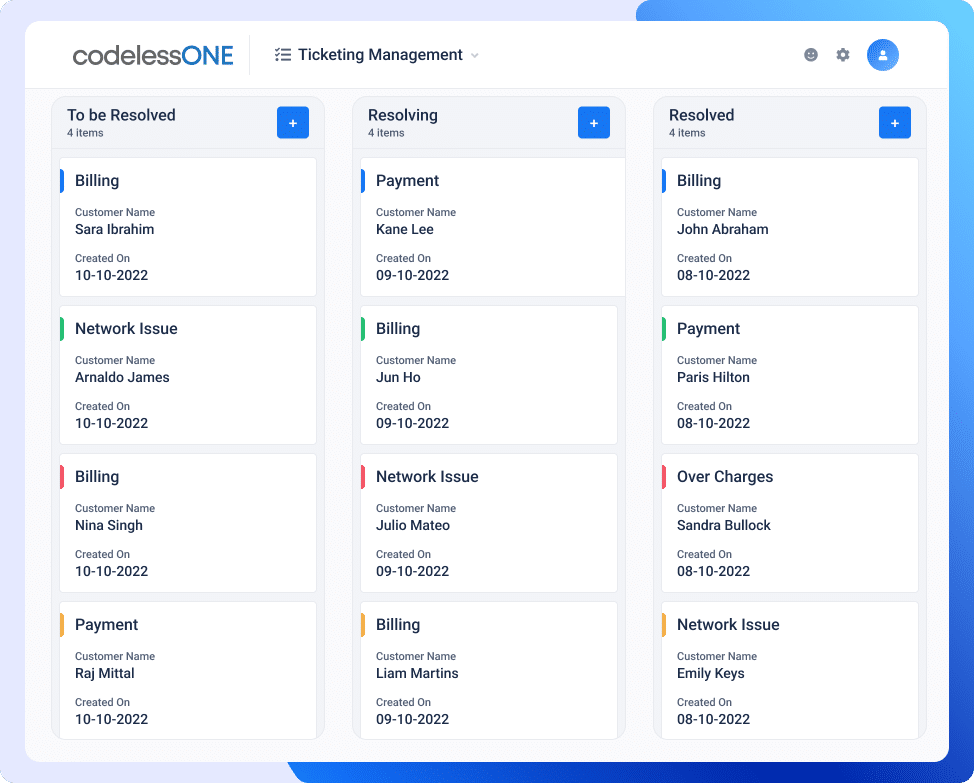Click customer name Liam Martins

pos(417,673)
